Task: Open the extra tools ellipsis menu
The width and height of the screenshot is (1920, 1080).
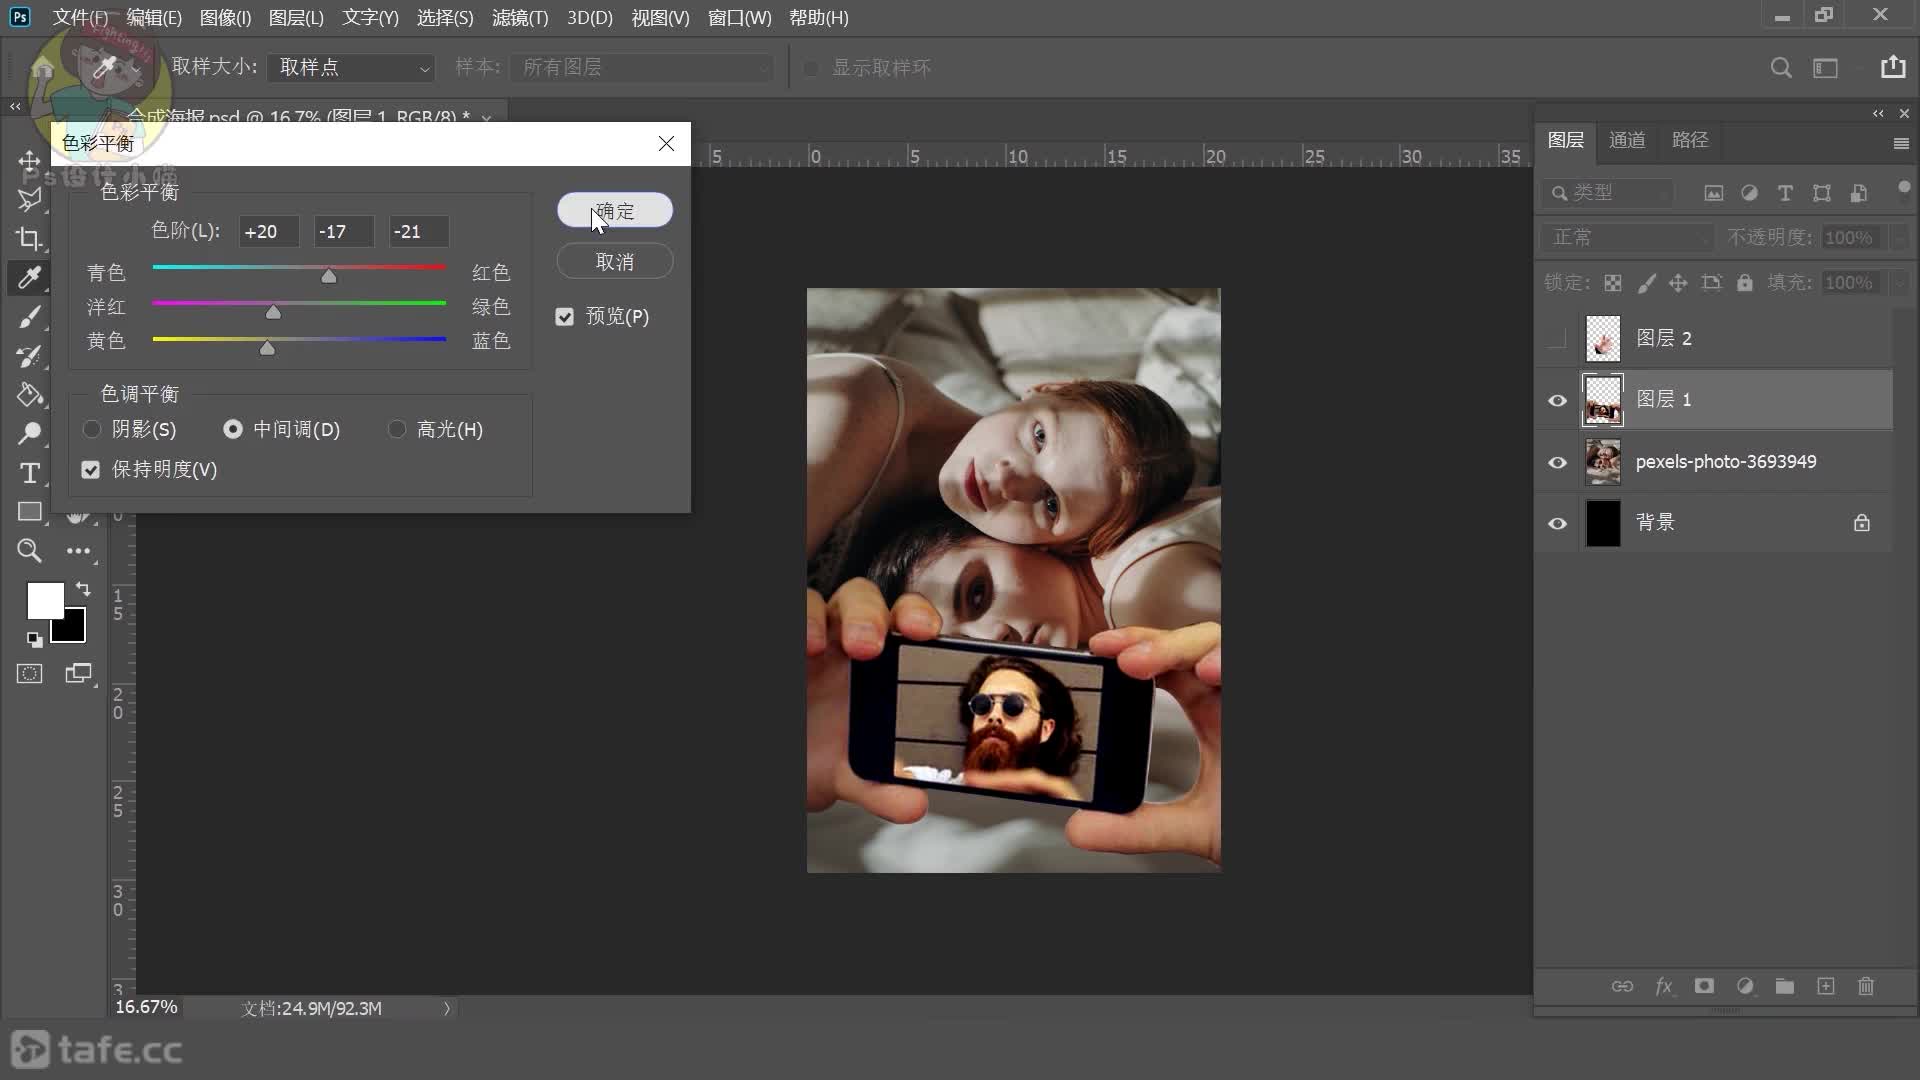Action: point(78,550)
